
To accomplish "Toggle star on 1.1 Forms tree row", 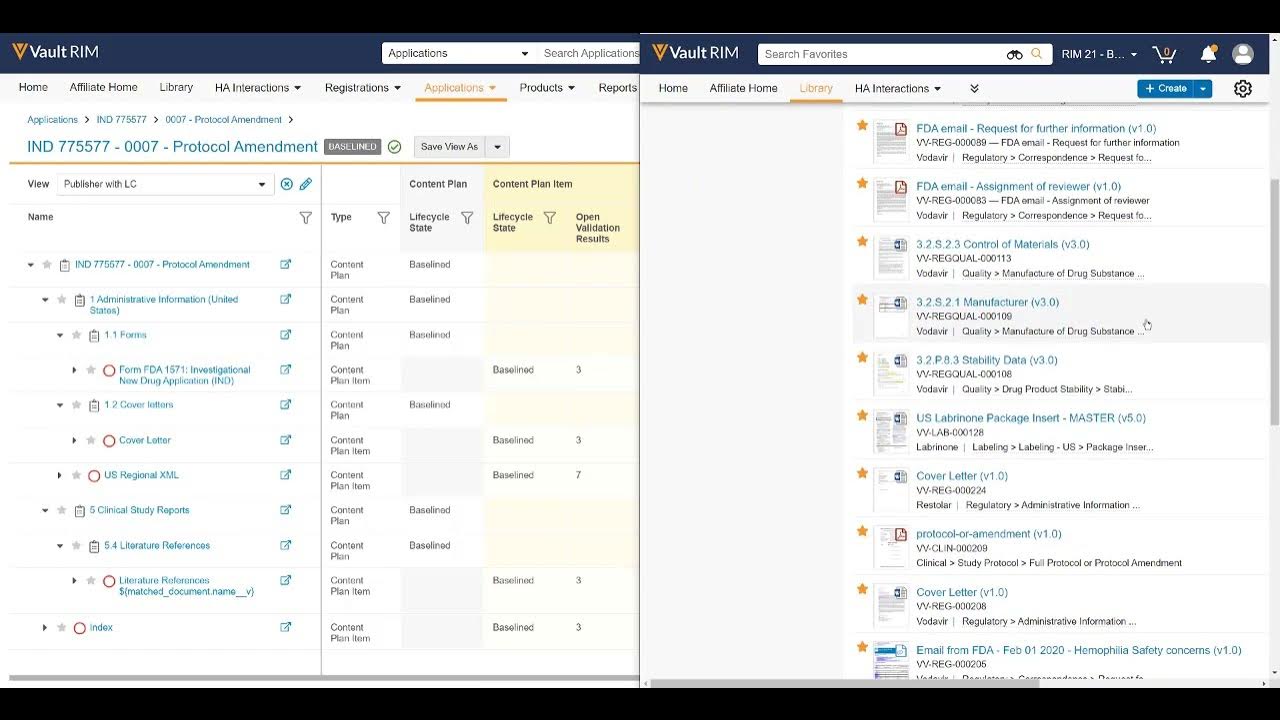I will (76, 335).
